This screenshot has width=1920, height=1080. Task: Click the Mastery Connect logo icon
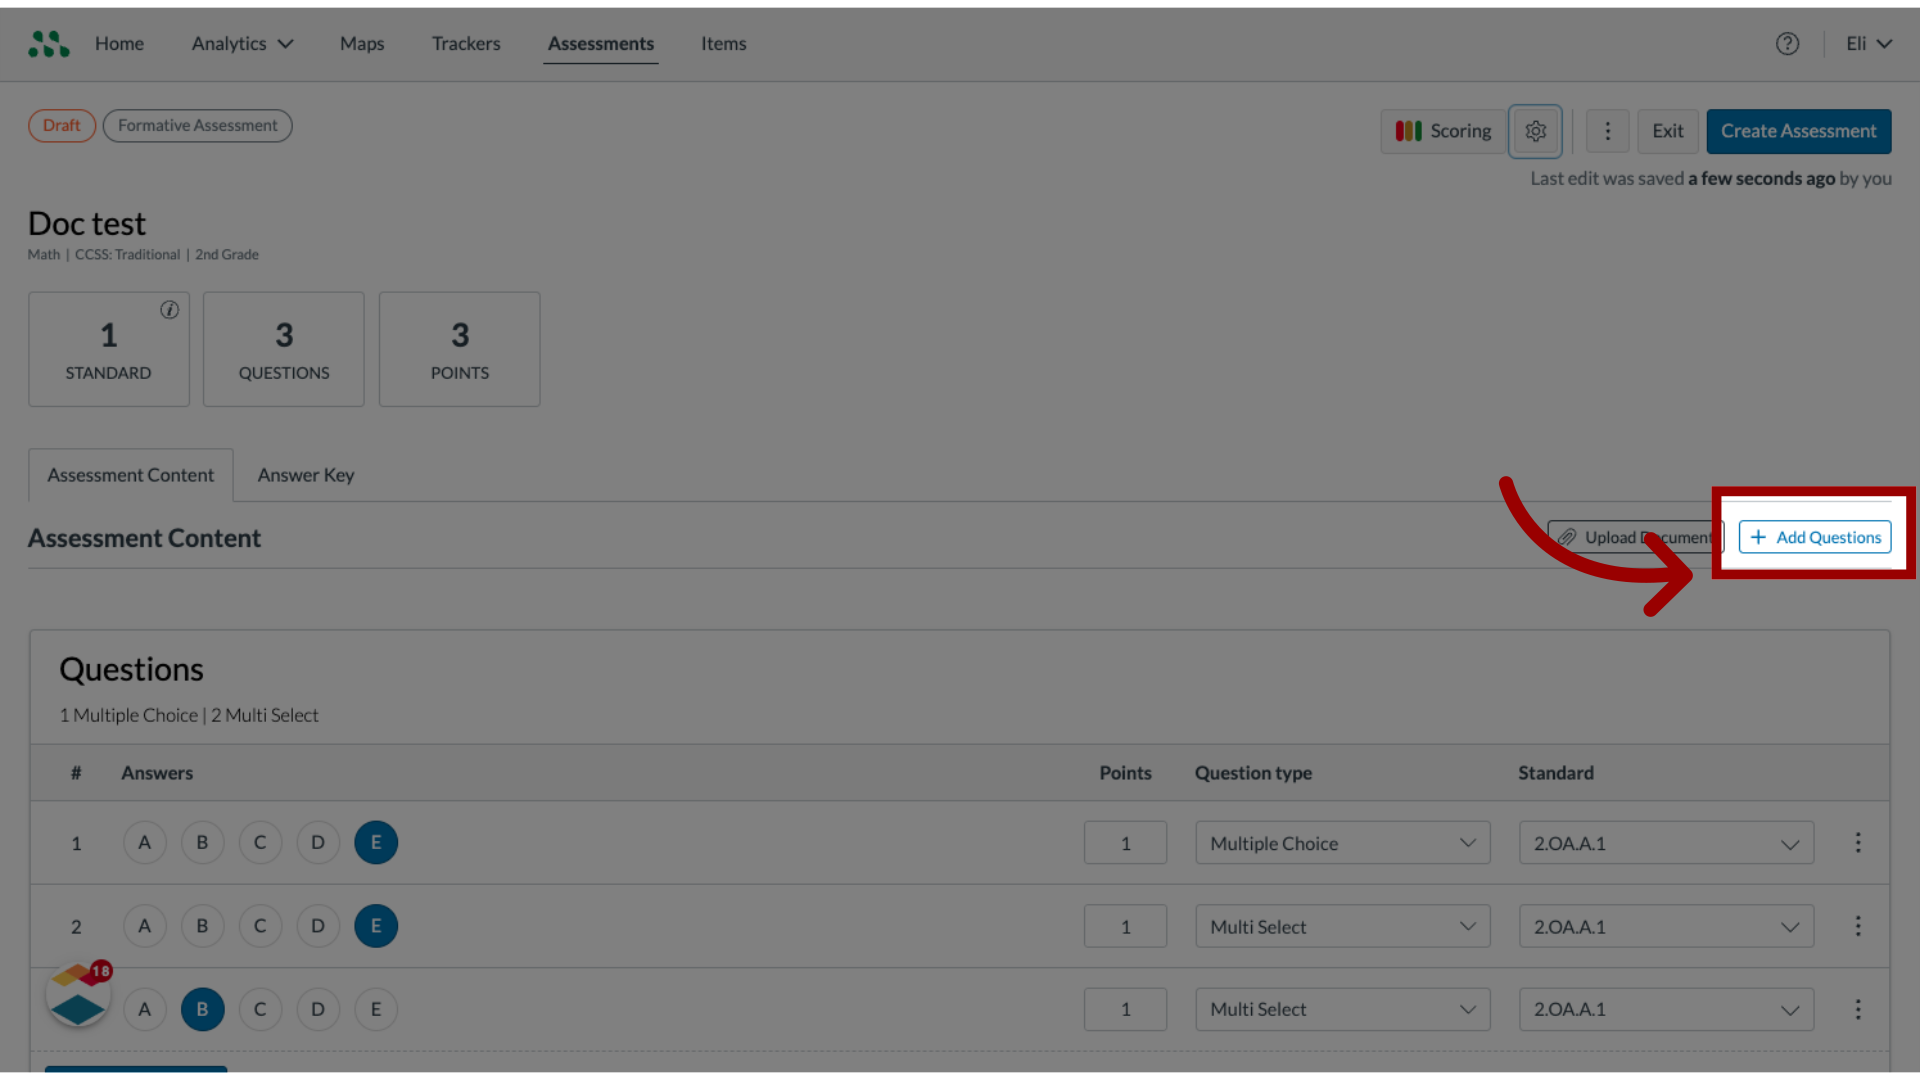49,42
